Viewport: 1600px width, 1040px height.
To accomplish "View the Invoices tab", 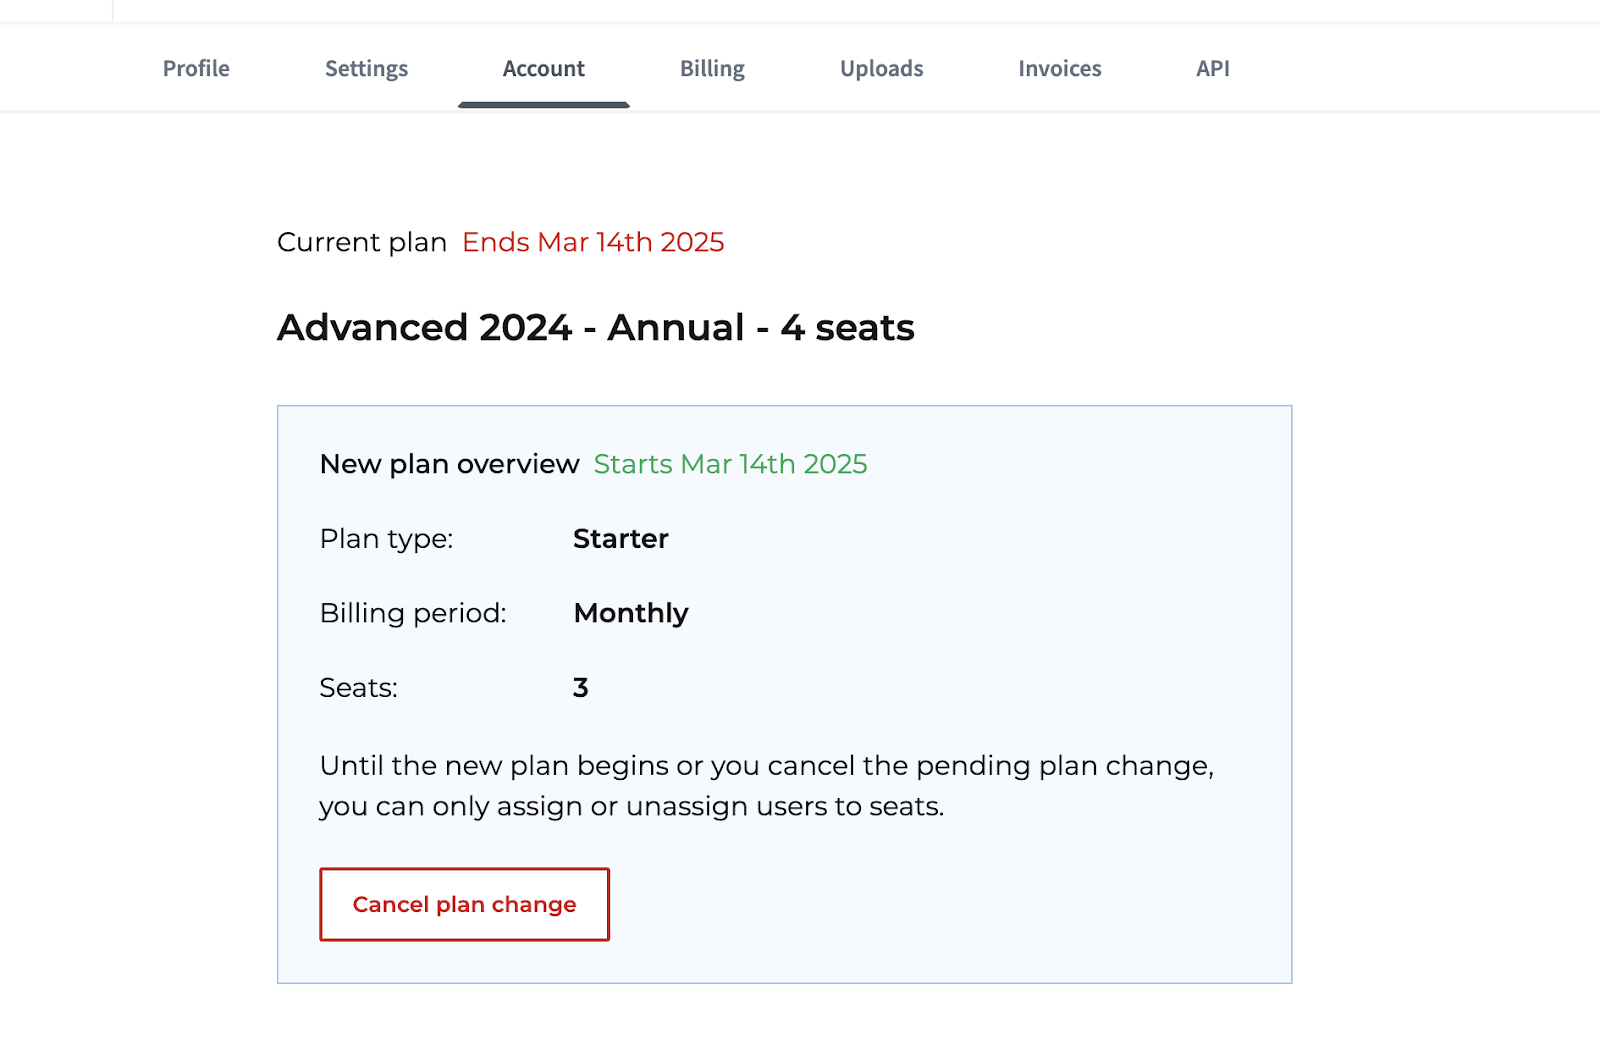I will pos(1059,68).
